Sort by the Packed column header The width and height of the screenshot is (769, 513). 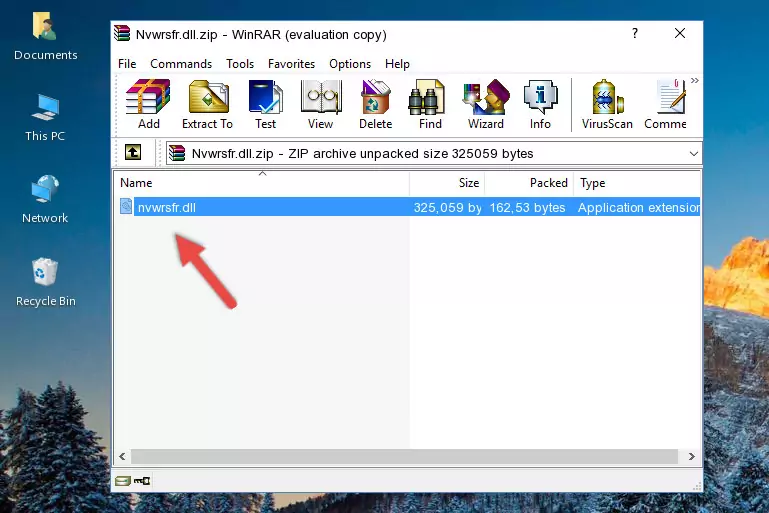point(529,183)
